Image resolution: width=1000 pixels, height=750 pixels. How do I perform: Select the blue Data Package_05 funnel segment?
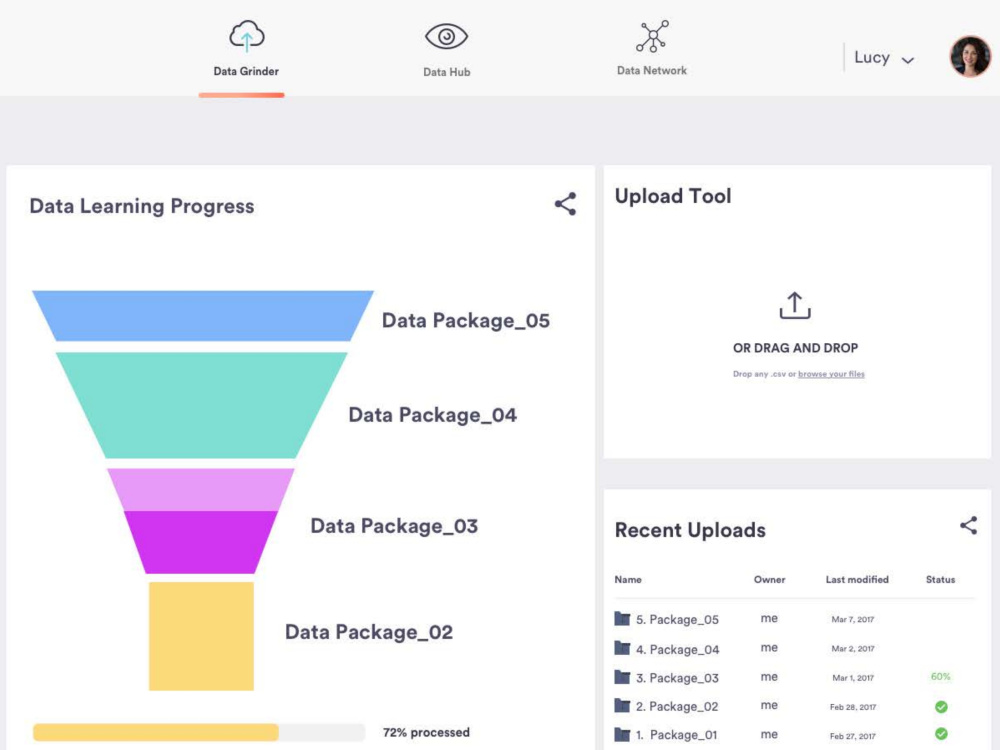coord(203,316)
